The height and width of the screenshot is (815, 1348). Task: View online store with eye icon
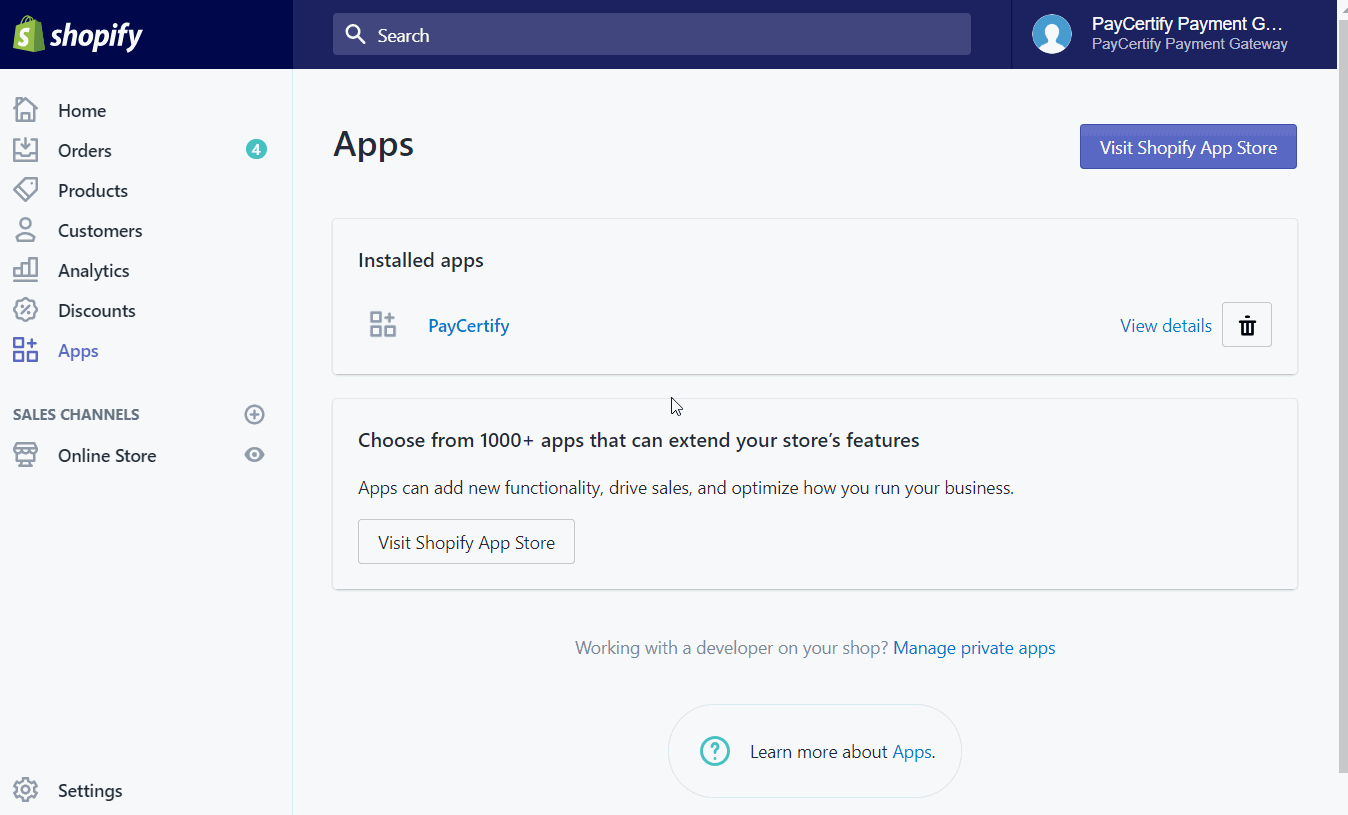tap(255, 454)
